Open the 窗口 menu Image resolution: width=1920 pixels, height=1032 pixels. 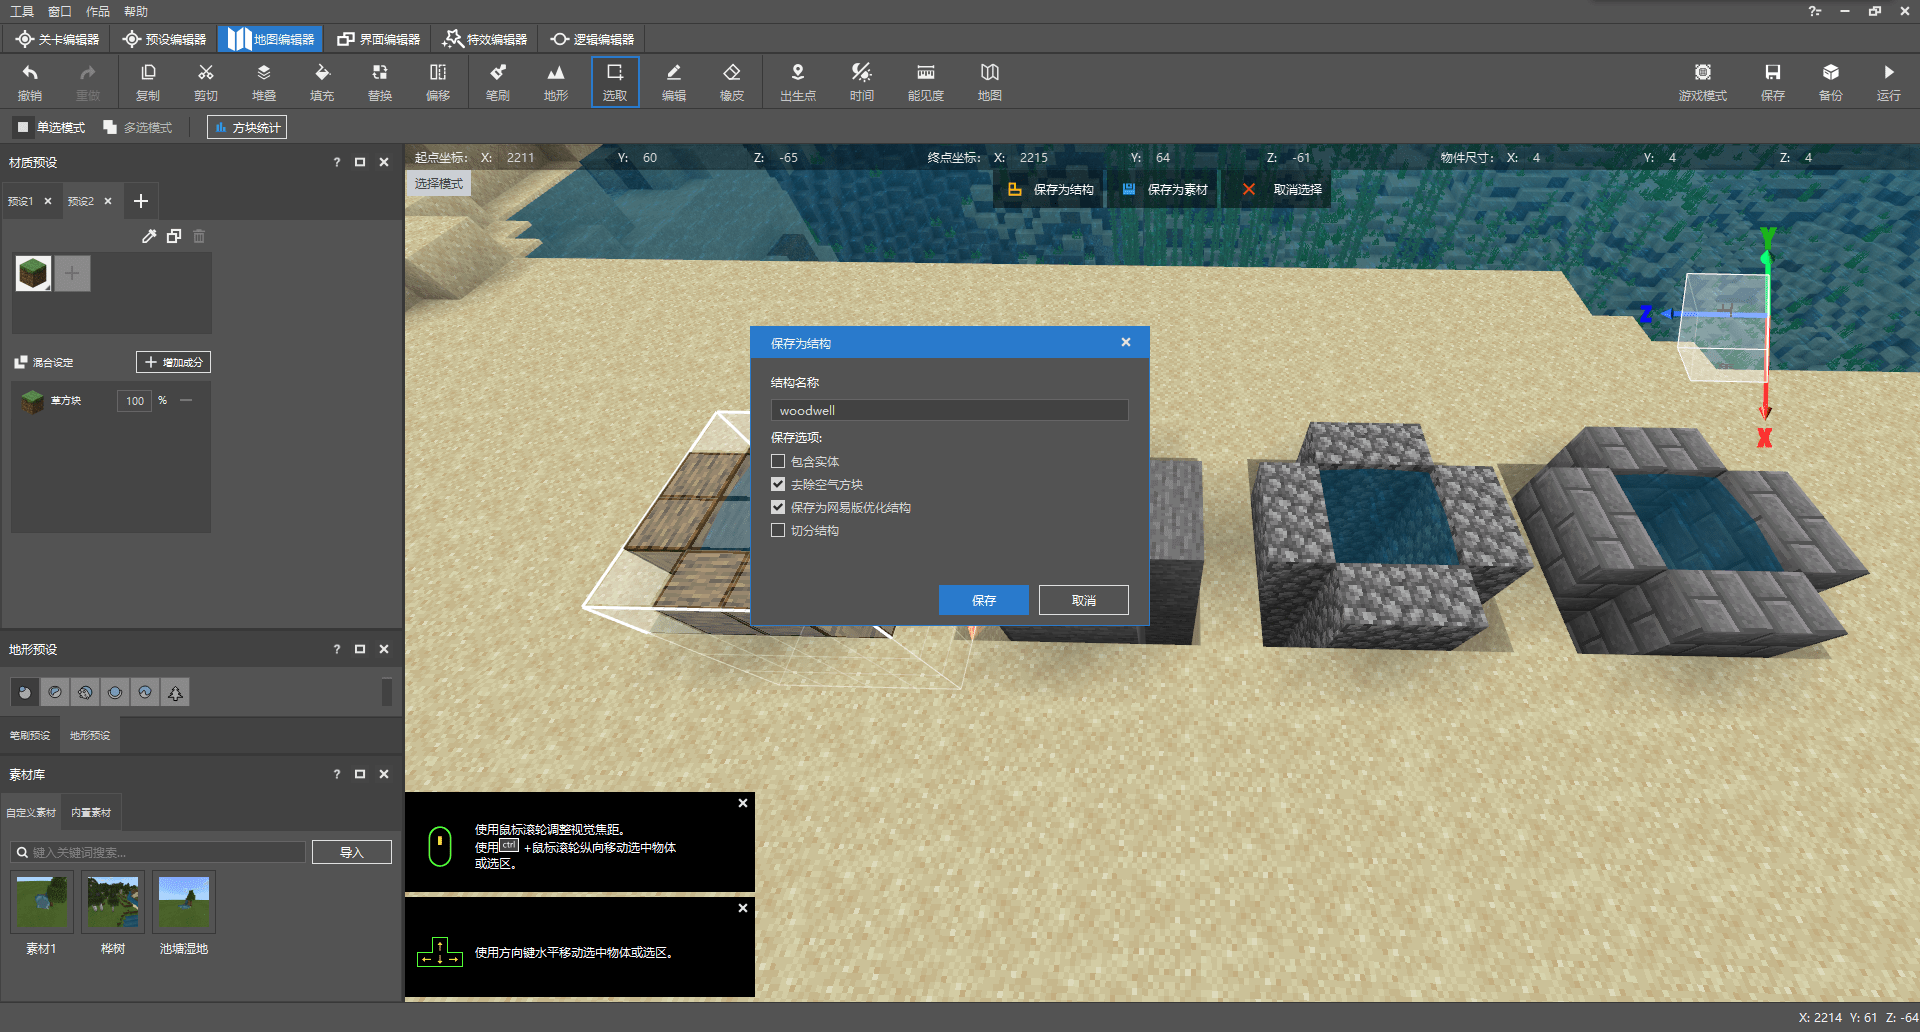(60, 11)
